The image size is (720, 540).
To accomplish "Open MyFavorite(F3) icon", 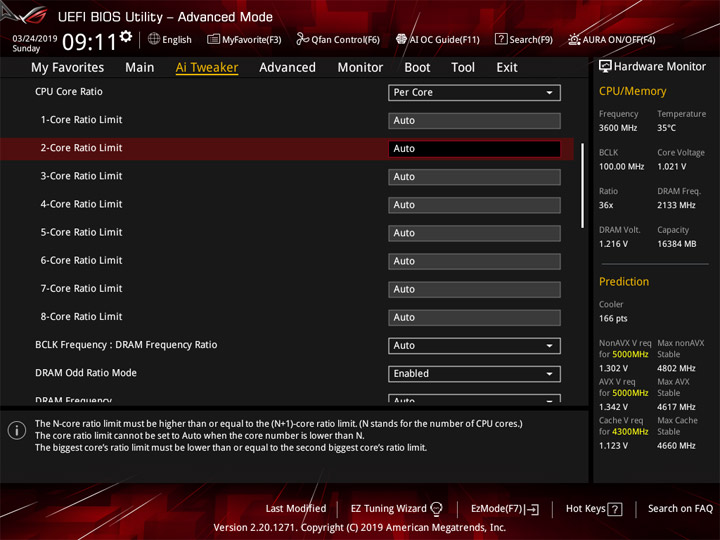I will click(x=213, y=39).
